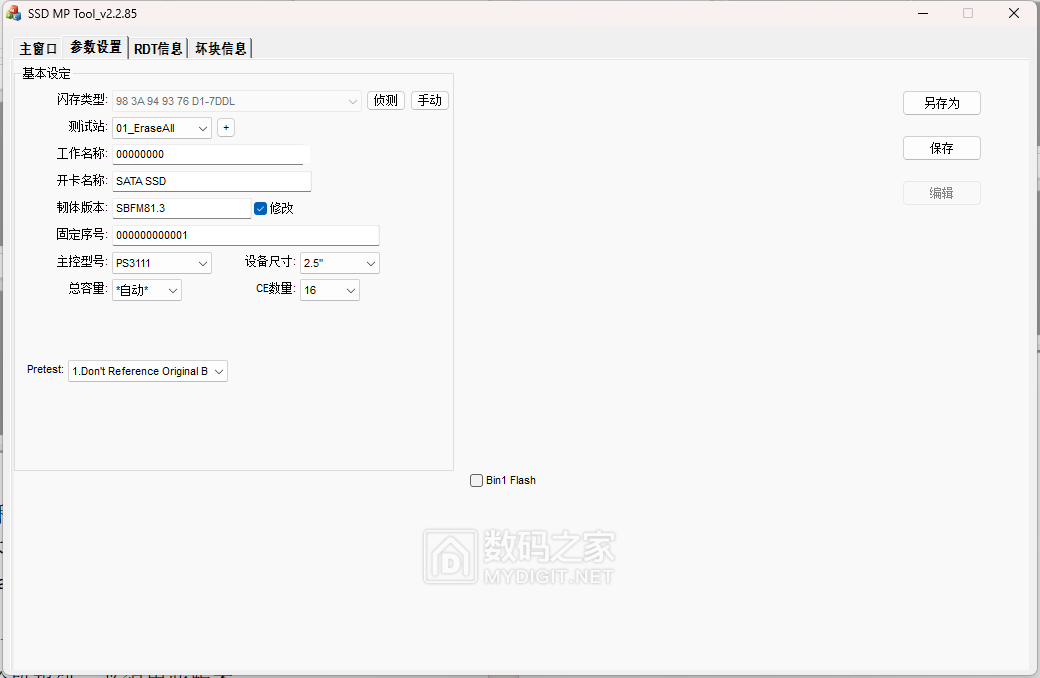Screen dimensions: 1040x678
Task: Focus the 开卡名称 SATA SSD field
Action: (x=212, y=181)
